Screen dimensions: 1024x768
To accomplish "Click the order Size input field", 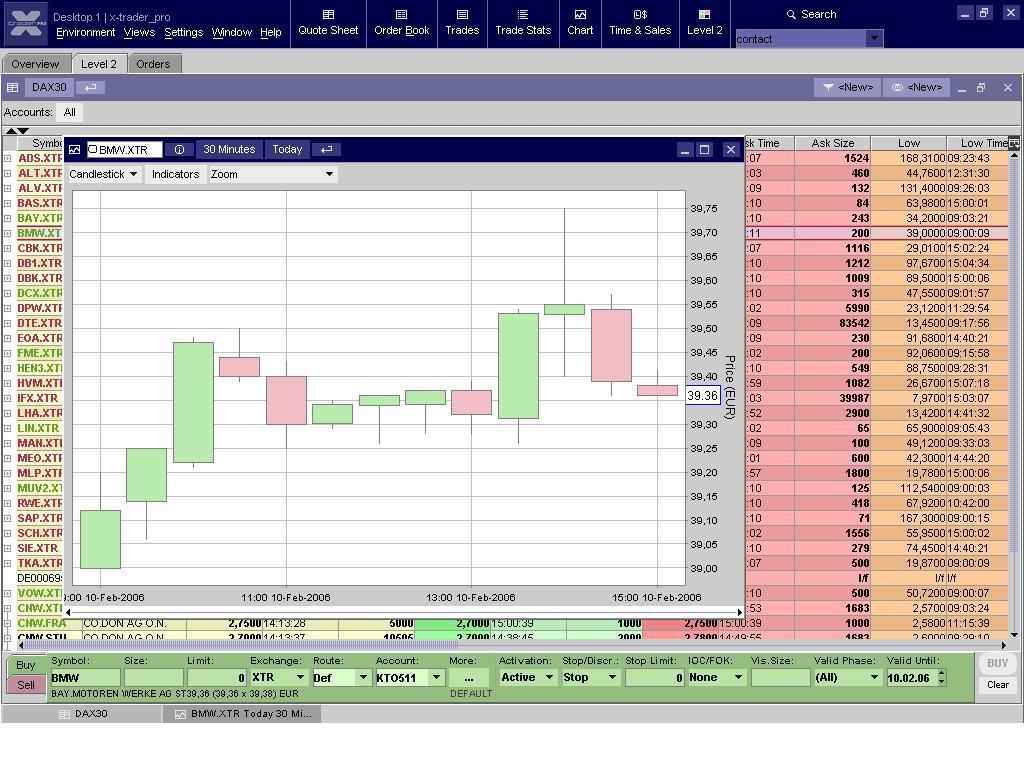I will tap(153, 678).
